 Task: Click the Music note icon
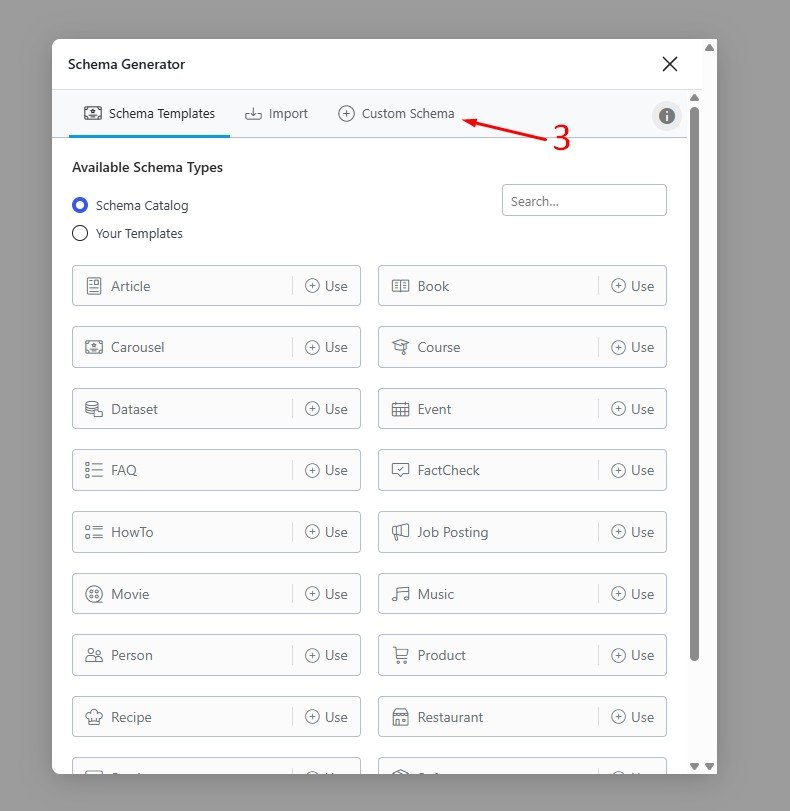(400, 594)
